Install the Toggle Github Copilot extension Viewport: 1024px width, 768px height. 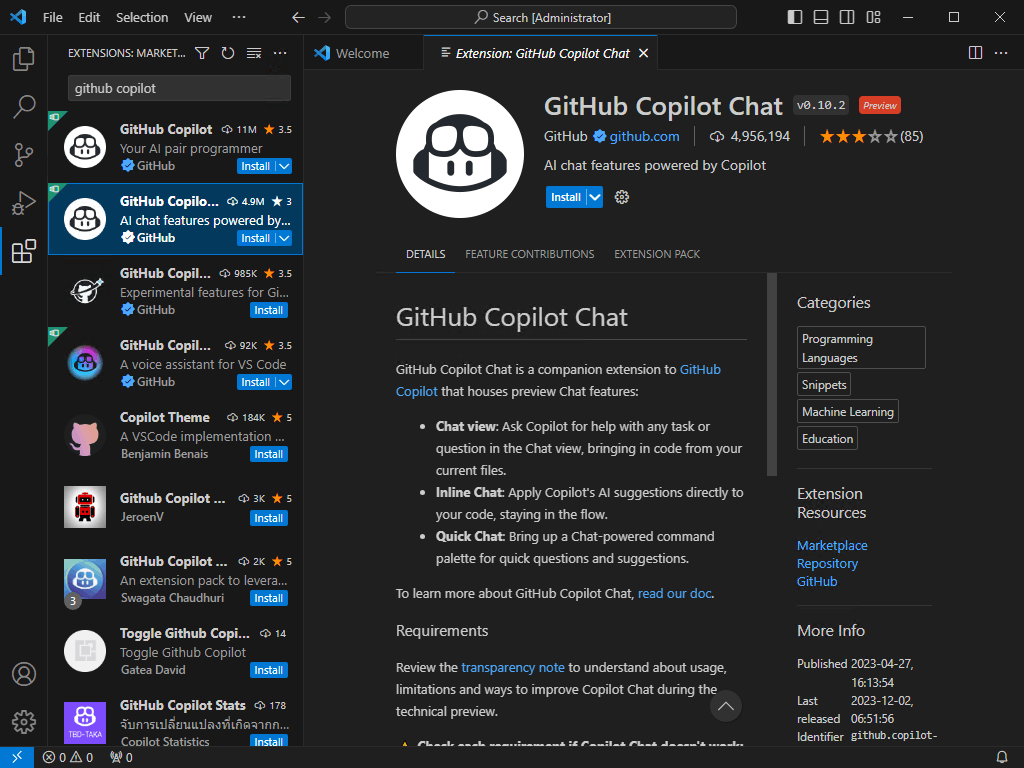[x=268, y=670]
